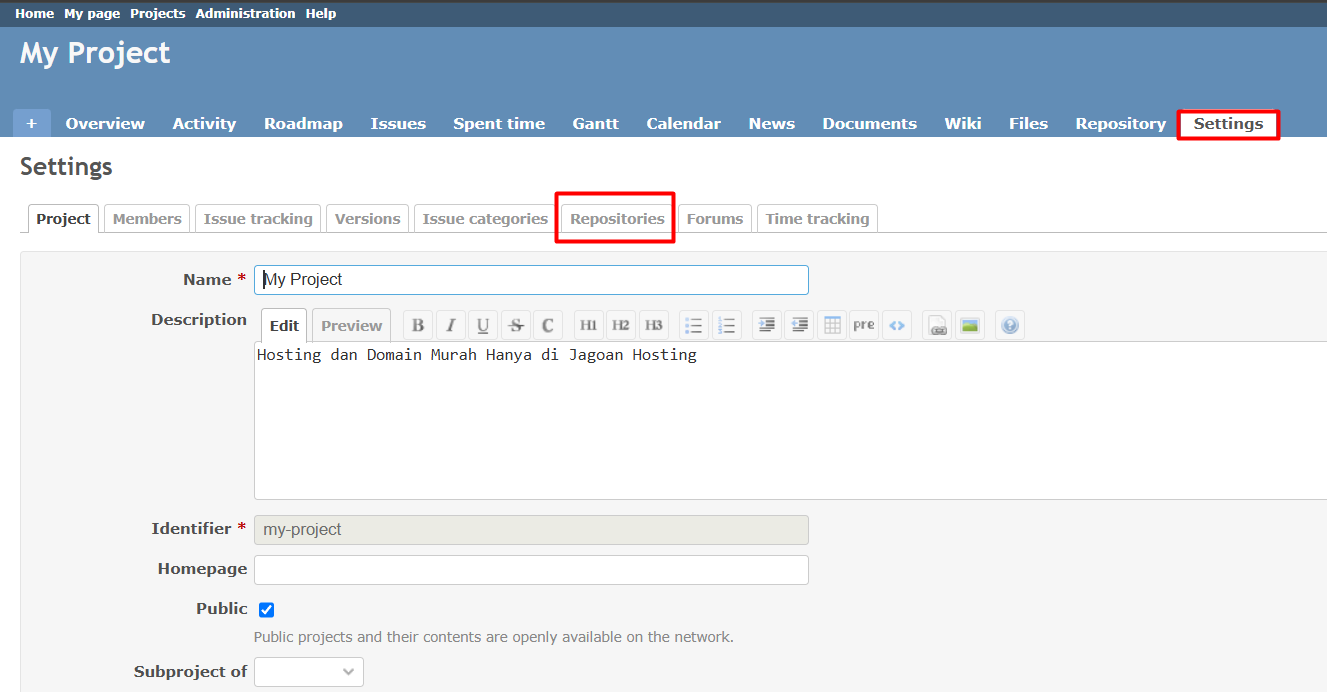The height and width of the screenshot is (692, 1327).
Task: Go to My page
Action: pos(91,13)
